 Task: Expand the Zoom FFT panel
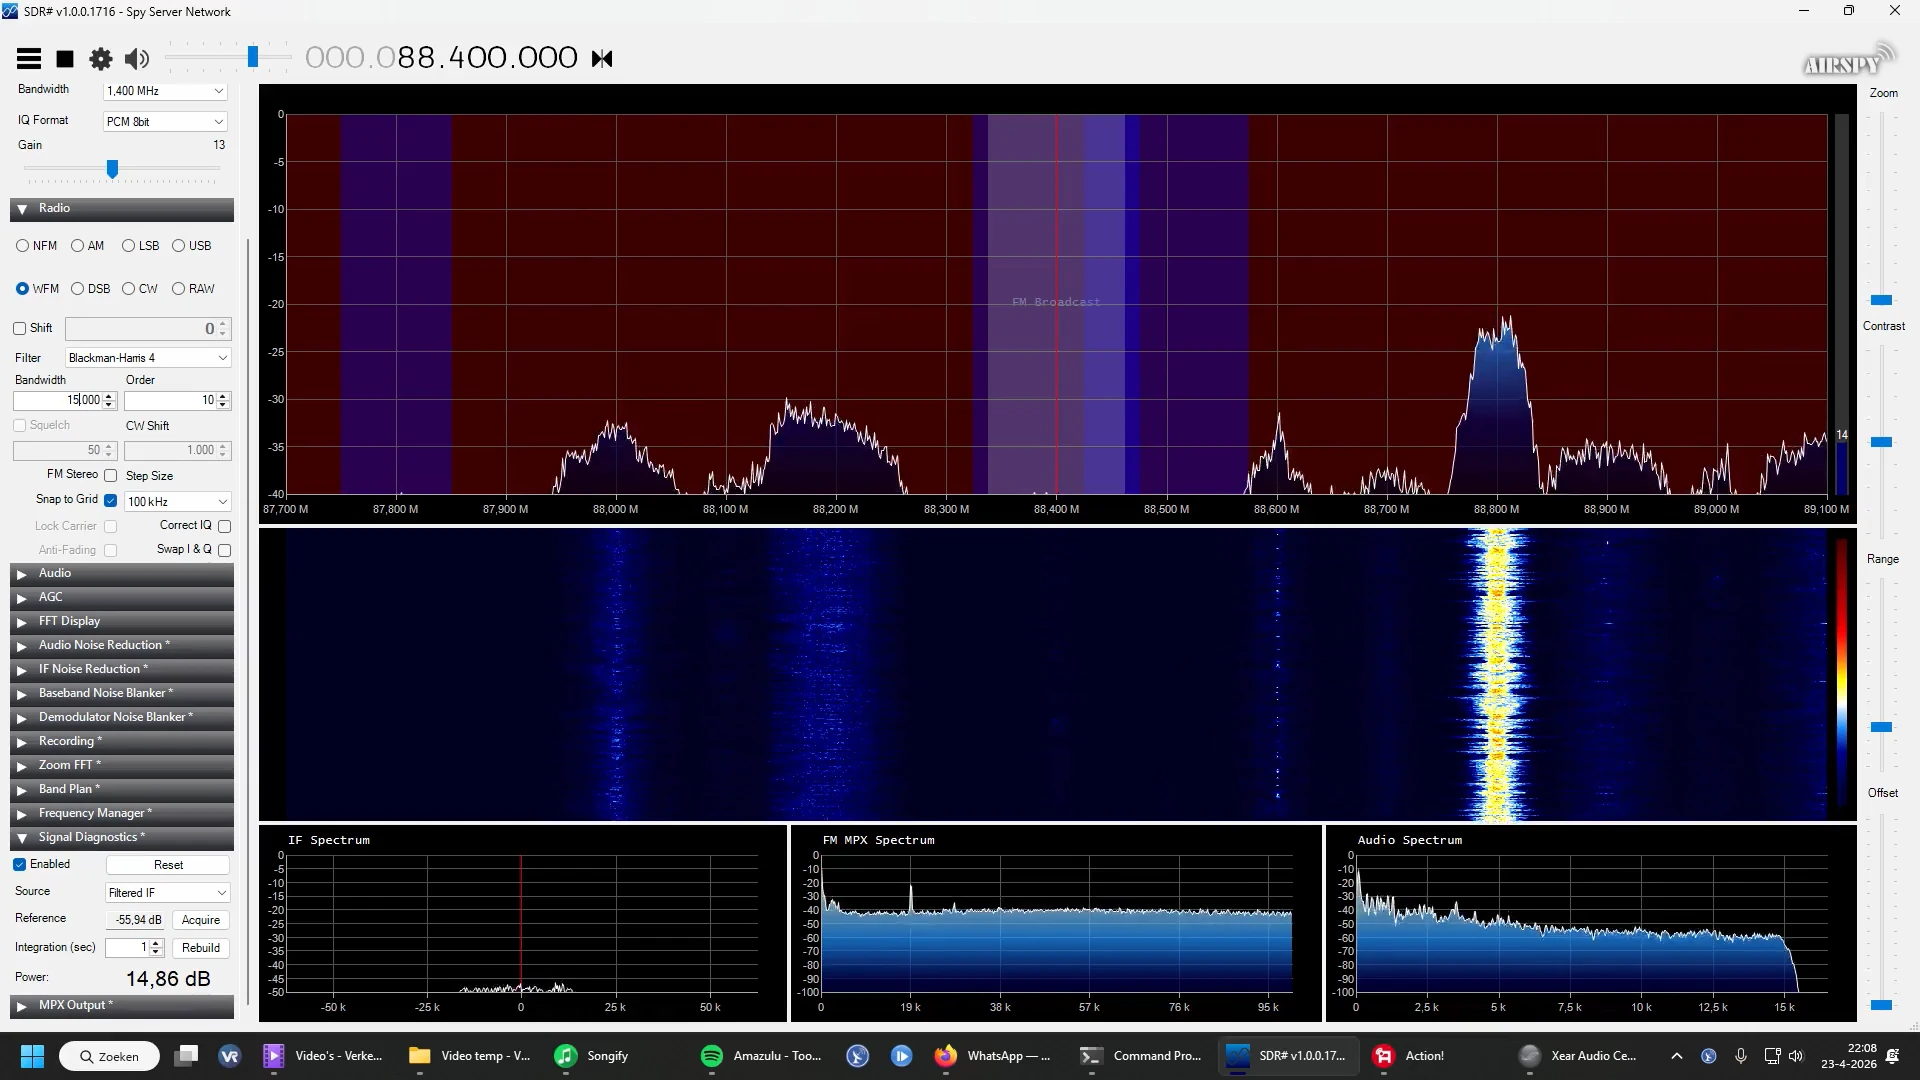coord(122,766)
